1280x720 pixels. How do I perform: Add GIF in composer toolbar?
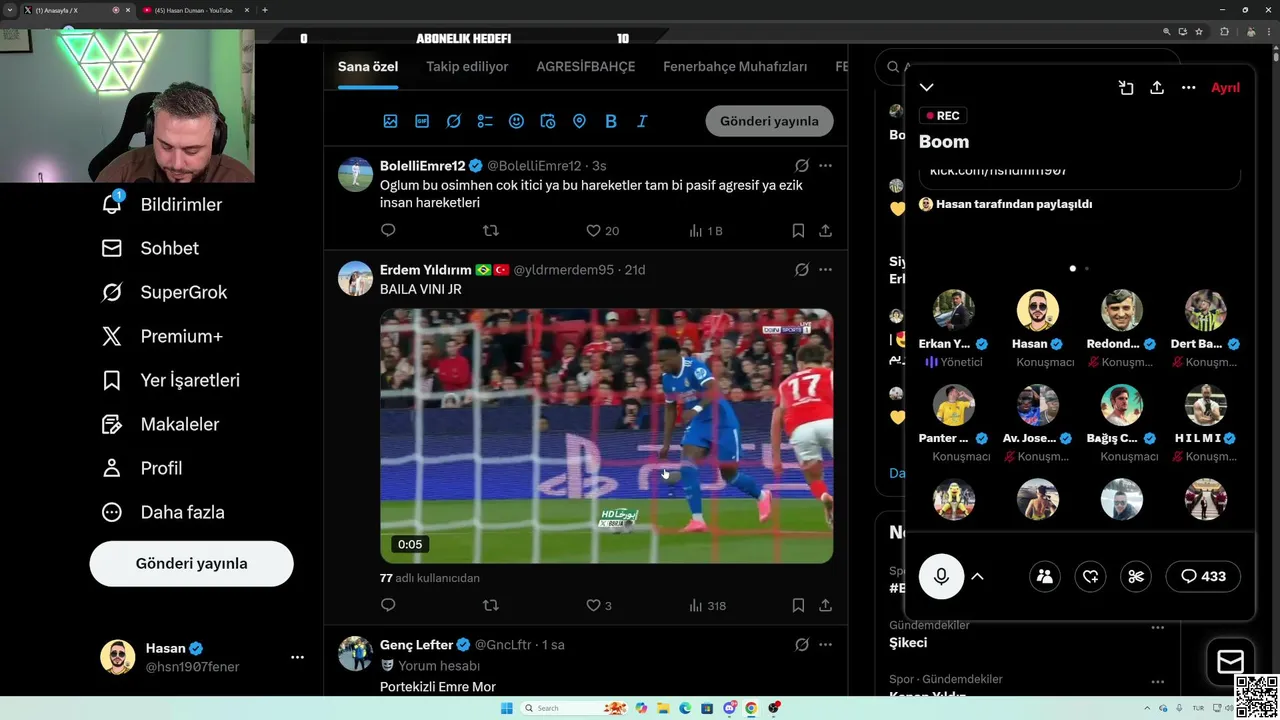[x=422, y=121]
